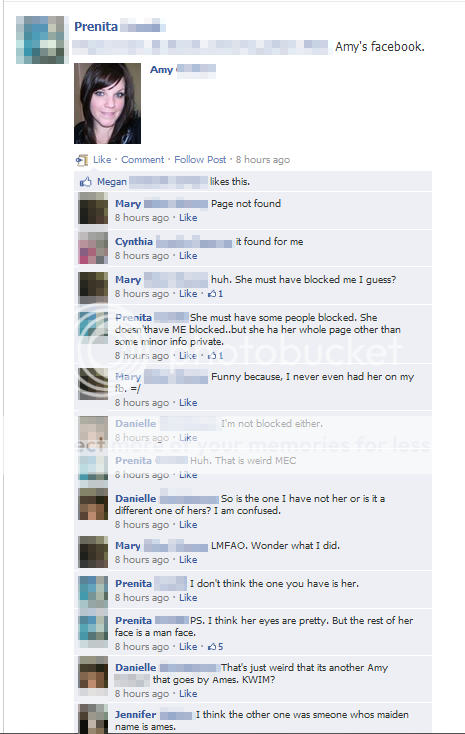This screenshot has height=734, width=465.
Task: Like Mary's 'LMFAO. Wonder what I did' comment
Action: click(188, 559)
